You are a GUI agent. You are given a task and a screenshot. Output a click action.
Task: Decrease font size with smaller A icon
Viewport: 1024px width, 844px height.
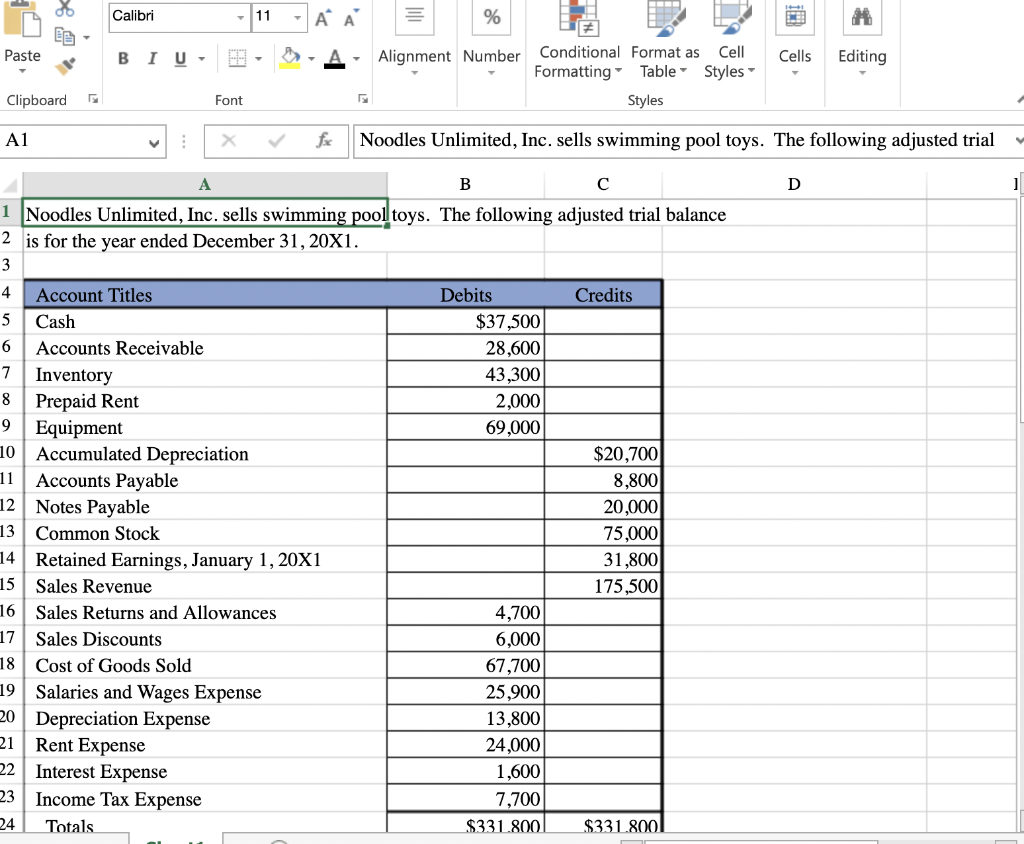[351, 18]
